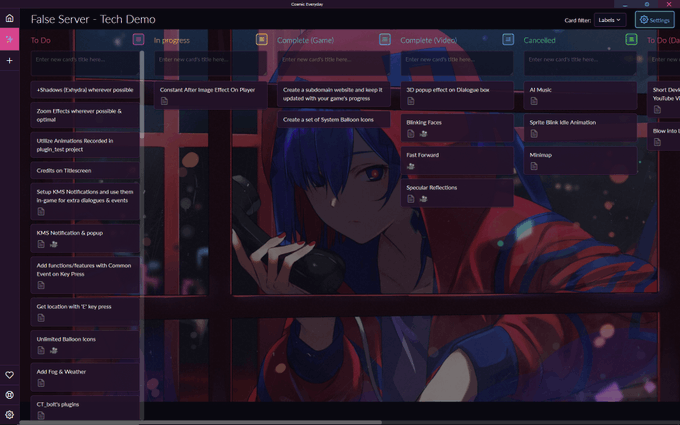Open description icon on Unlimited Balloon Icons card

pos(41,350)
